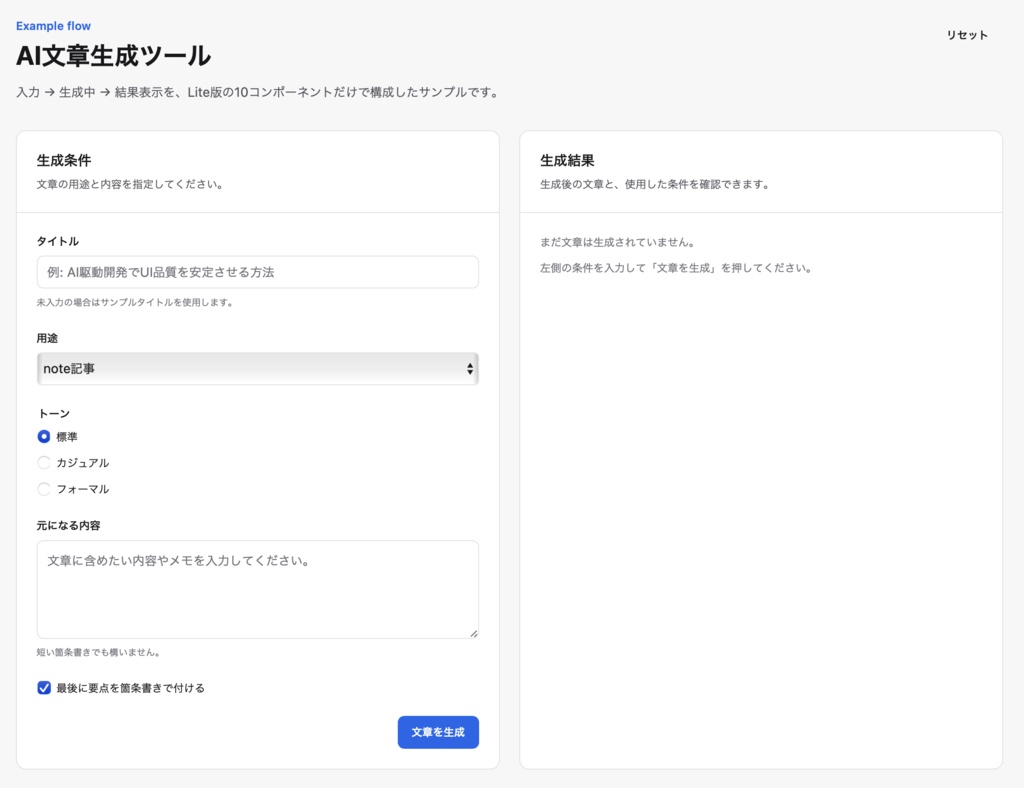
Task: Click the まだ文章は生成されていません。 message
Action: click(x=618, y=242)
